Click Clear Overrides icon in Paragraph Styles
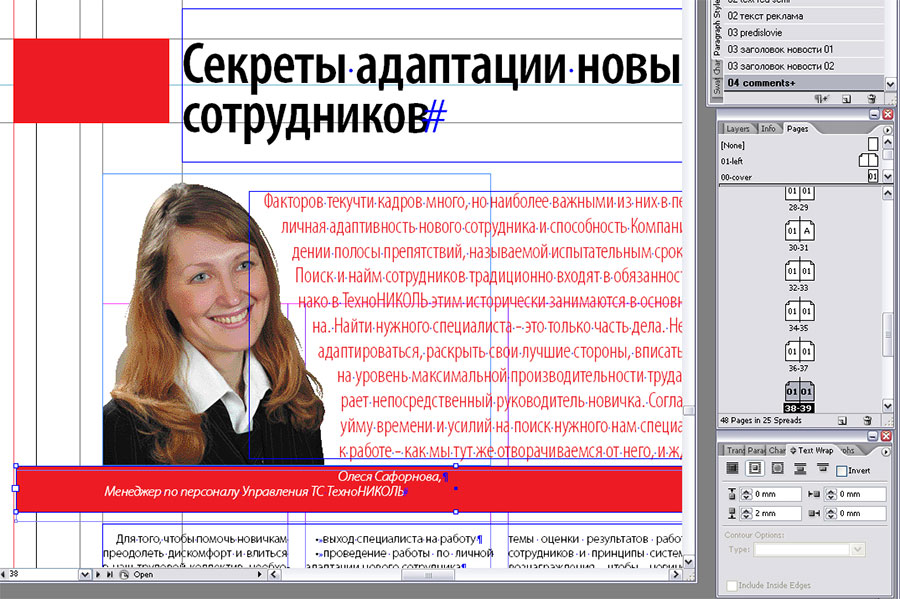 click(822, 99)
